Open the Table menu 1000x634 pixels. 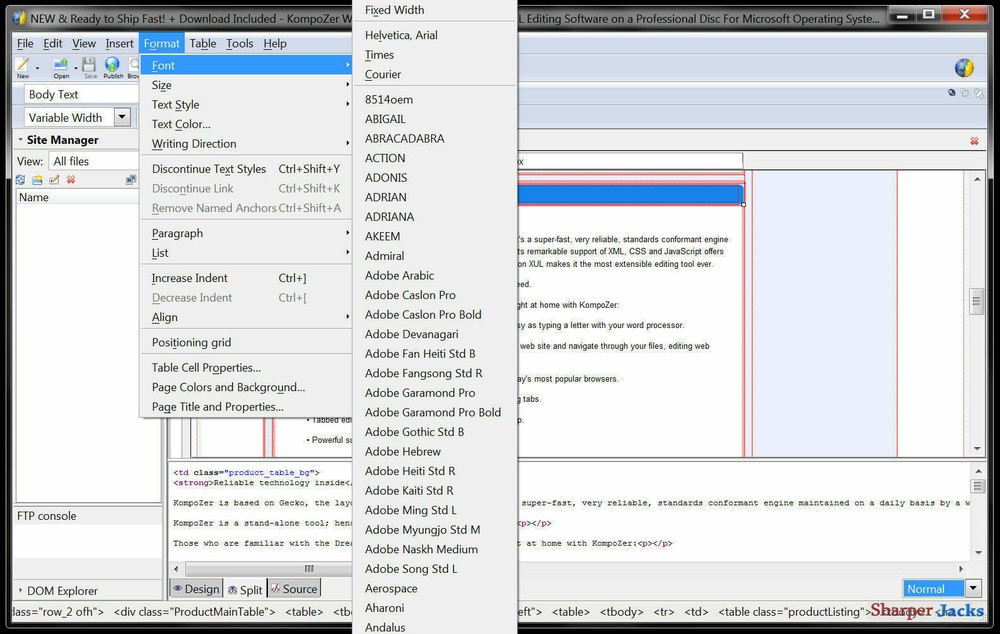pyautogui.click(x=203, y=43)
